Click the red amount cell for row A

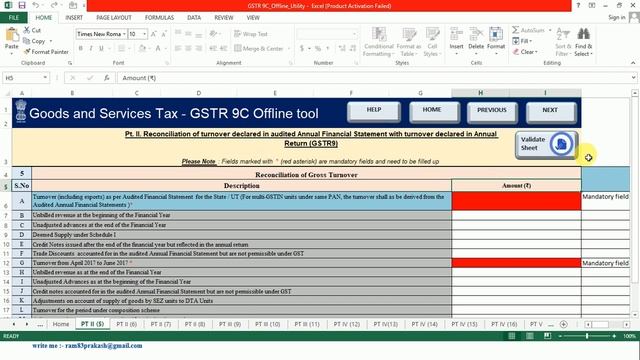click(516, 201)
